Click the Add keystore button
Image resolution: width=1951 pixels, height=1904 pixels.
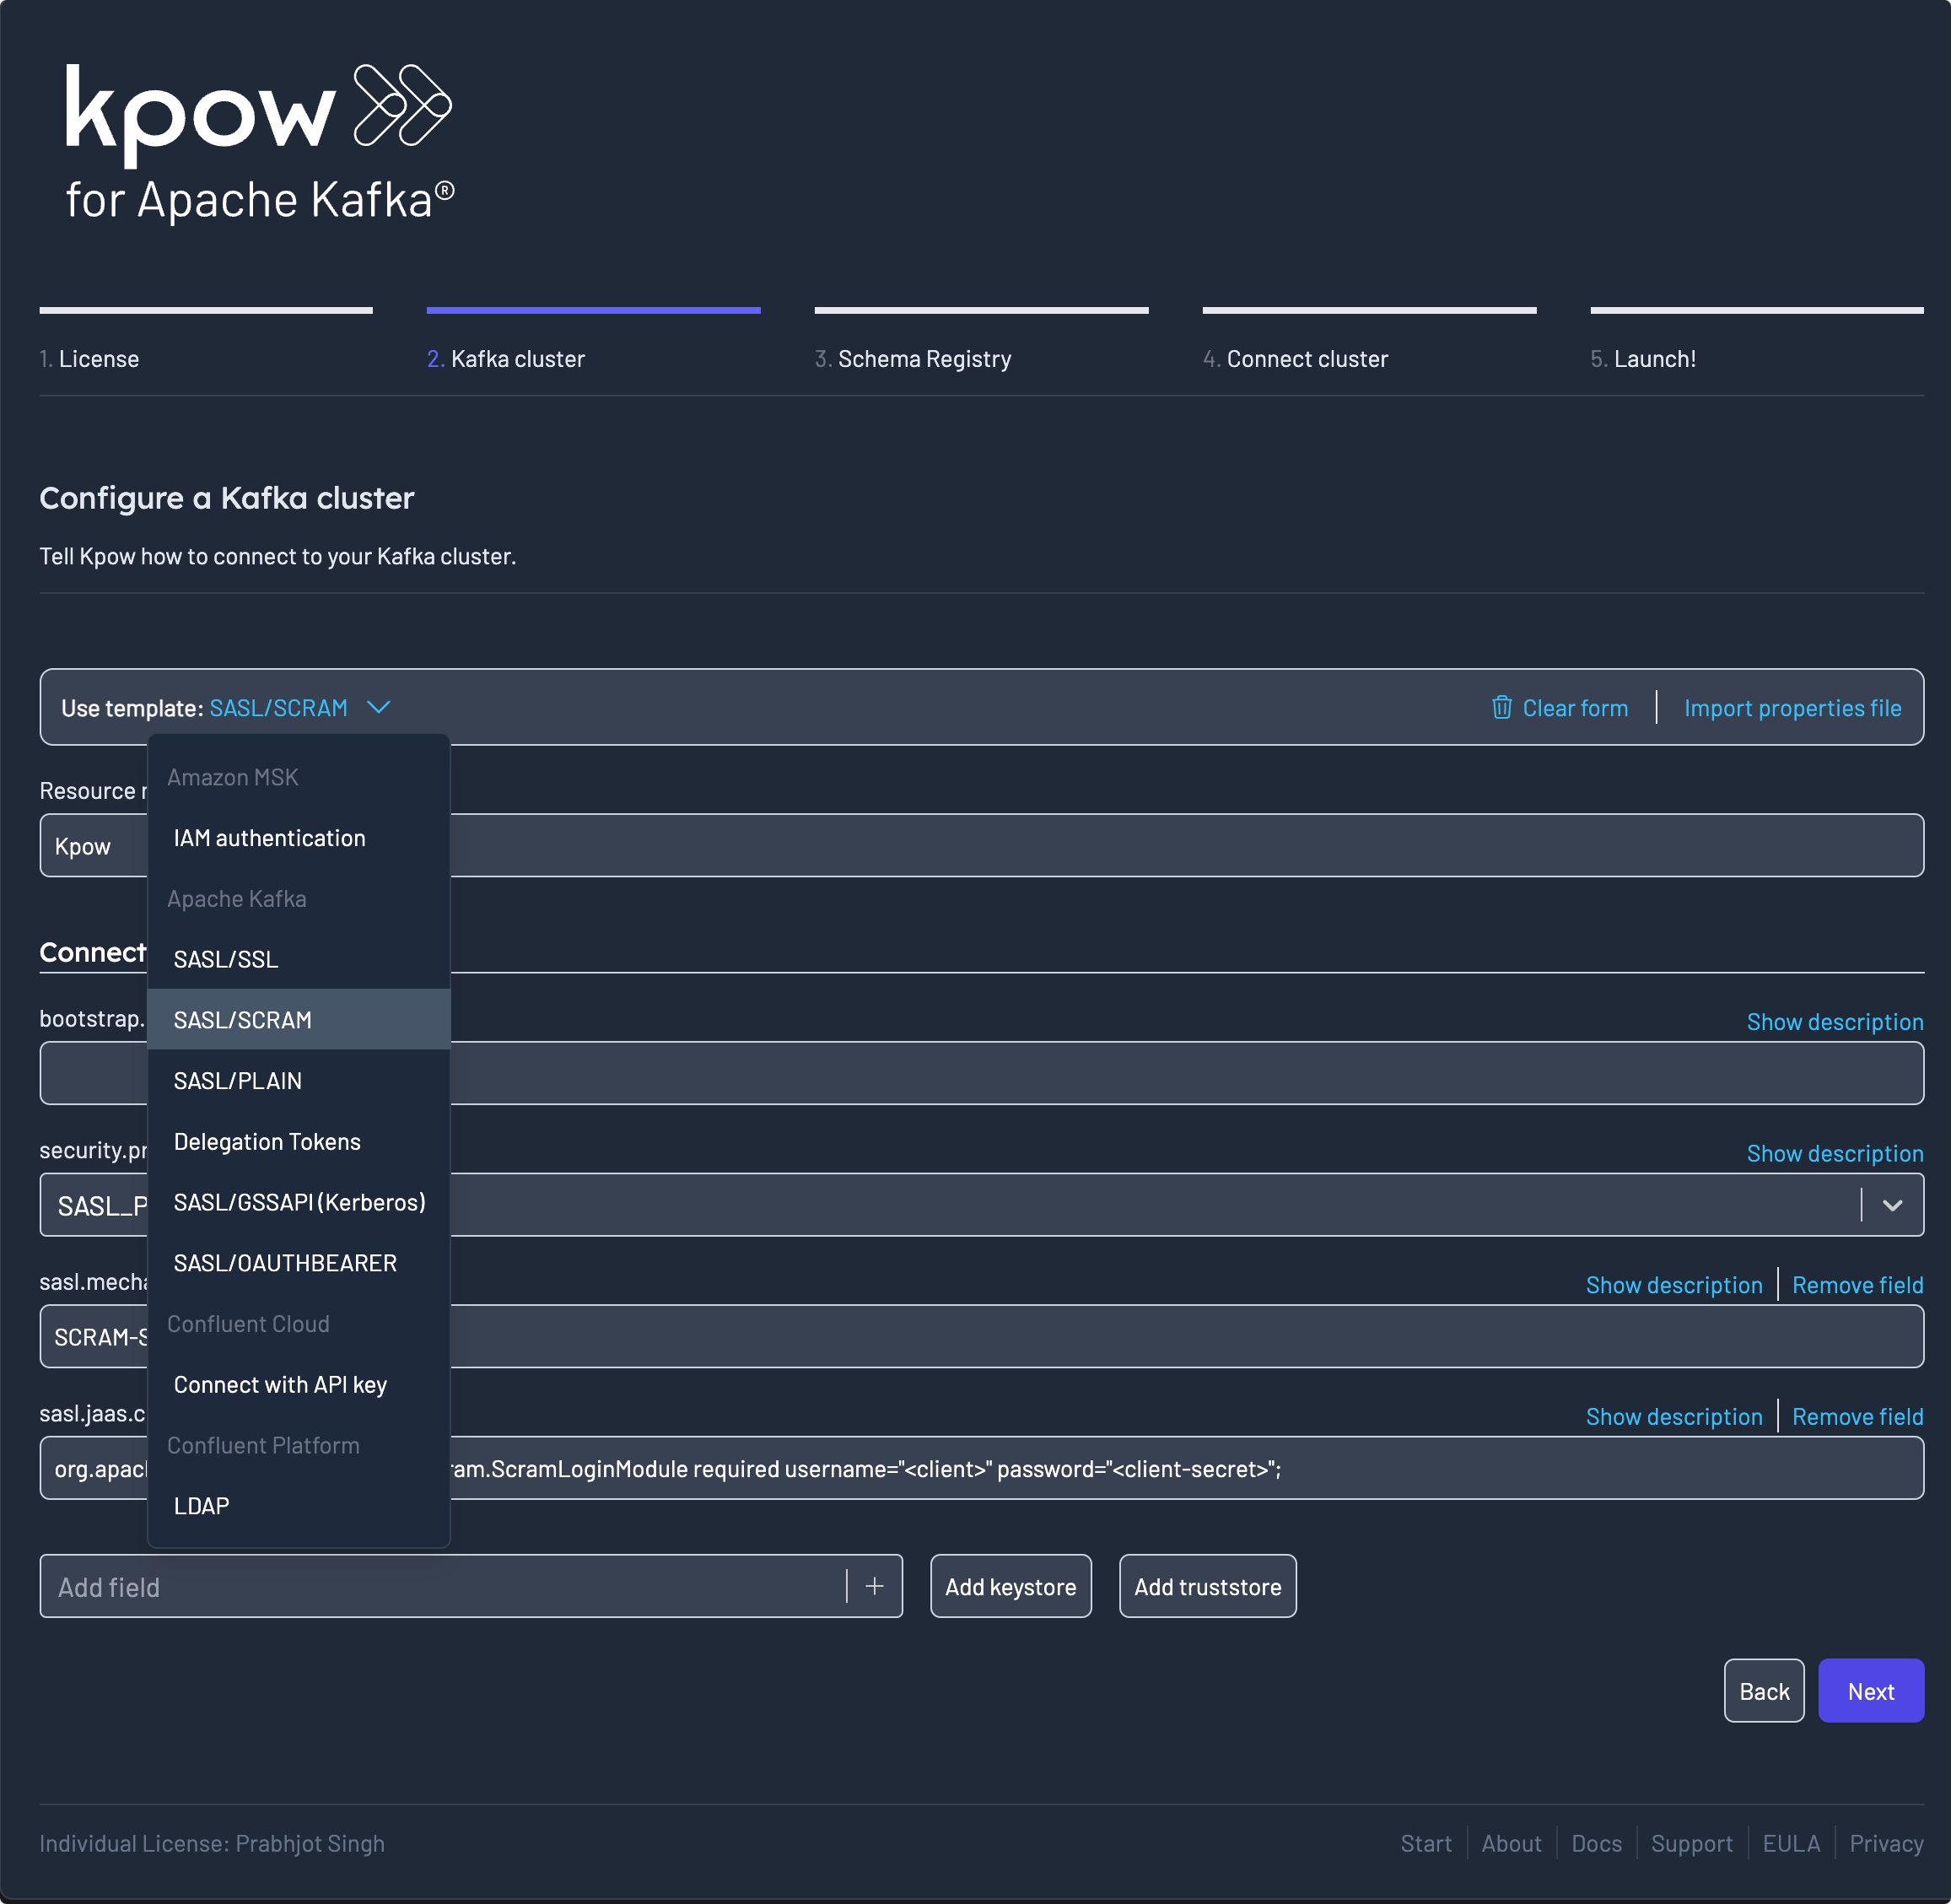[1010, 1585]
